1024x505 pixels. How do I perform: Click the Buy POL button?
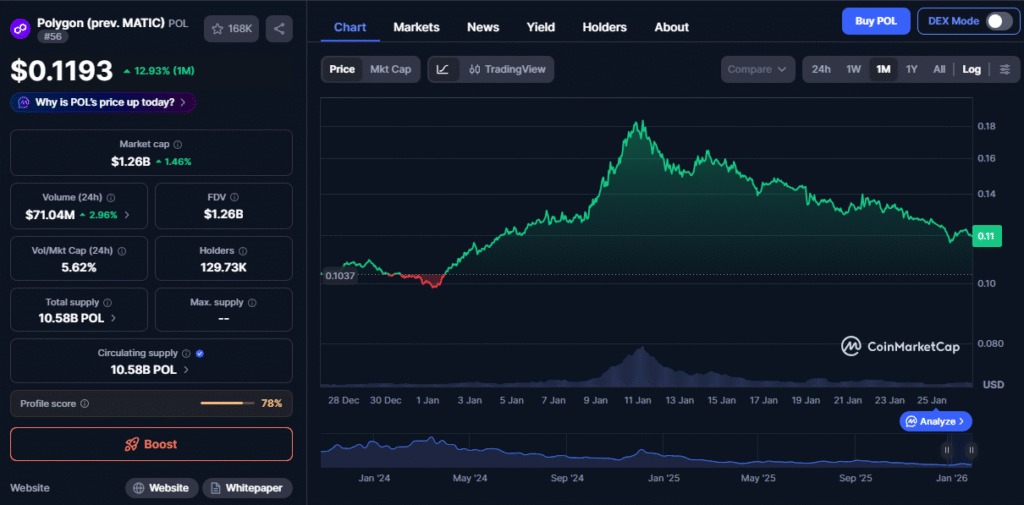coord(875,21)
